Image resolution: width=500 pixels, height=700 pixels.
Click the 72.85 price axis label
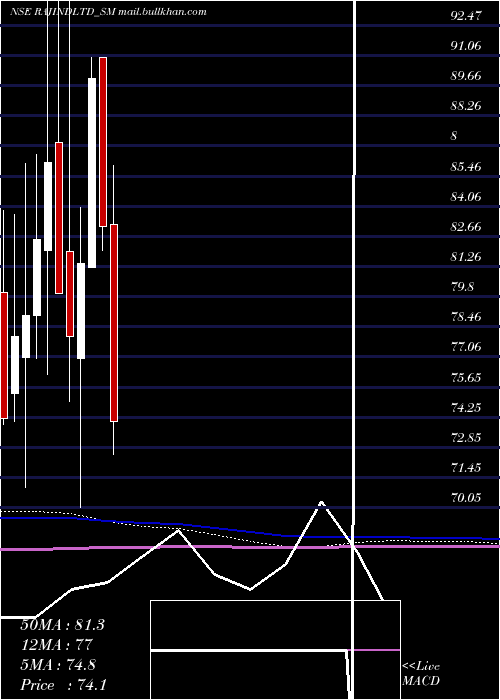(466, 438)
